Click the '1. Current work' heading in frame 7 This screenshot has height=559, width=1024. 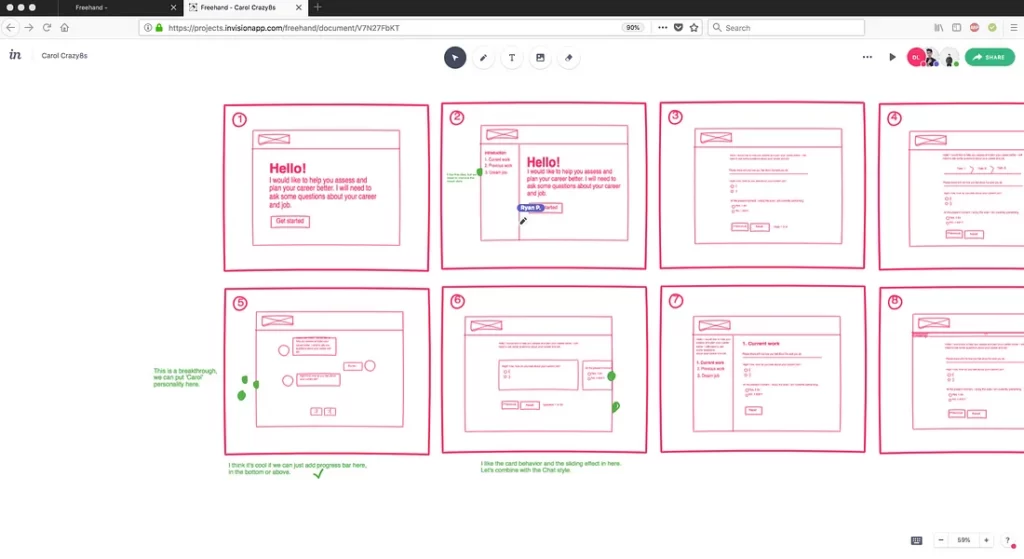pyautogui.click(x=761, y=343)
